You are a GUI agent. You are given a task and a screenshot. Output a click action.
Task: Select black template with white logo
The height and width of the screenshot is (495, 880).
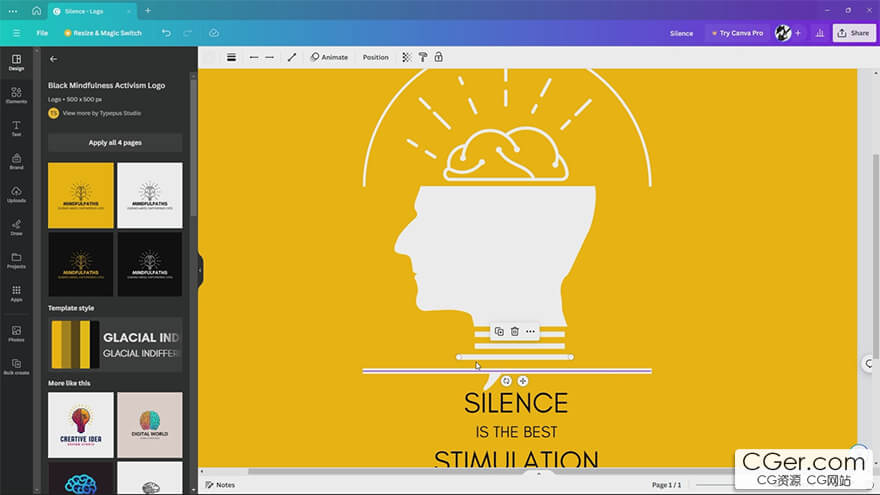[x=150, y=264]
